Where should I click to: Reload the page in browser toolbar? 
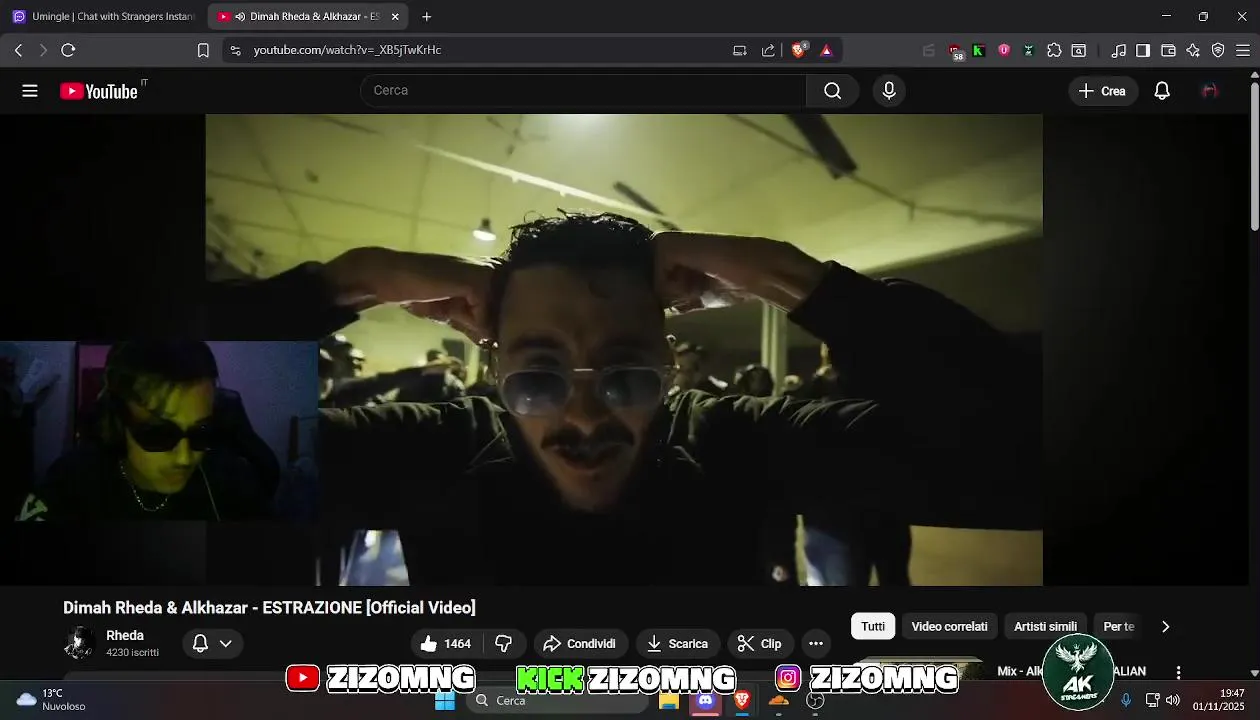(68, 50)
